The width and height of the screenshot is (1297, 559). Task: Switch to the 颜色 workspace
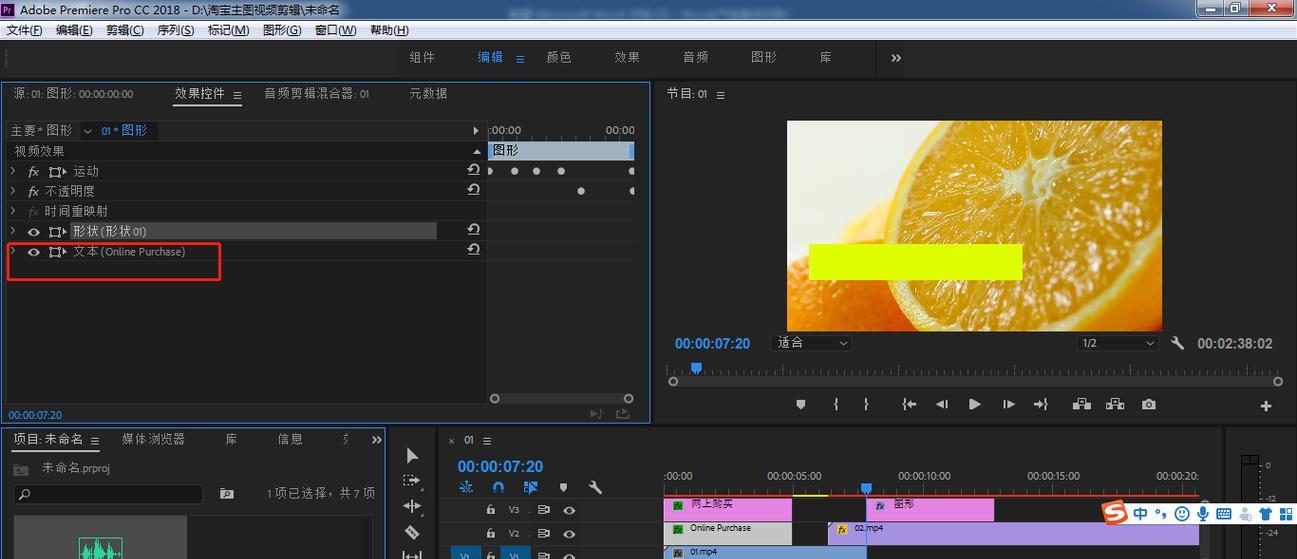pyautogui.click(x=559, y=58)
